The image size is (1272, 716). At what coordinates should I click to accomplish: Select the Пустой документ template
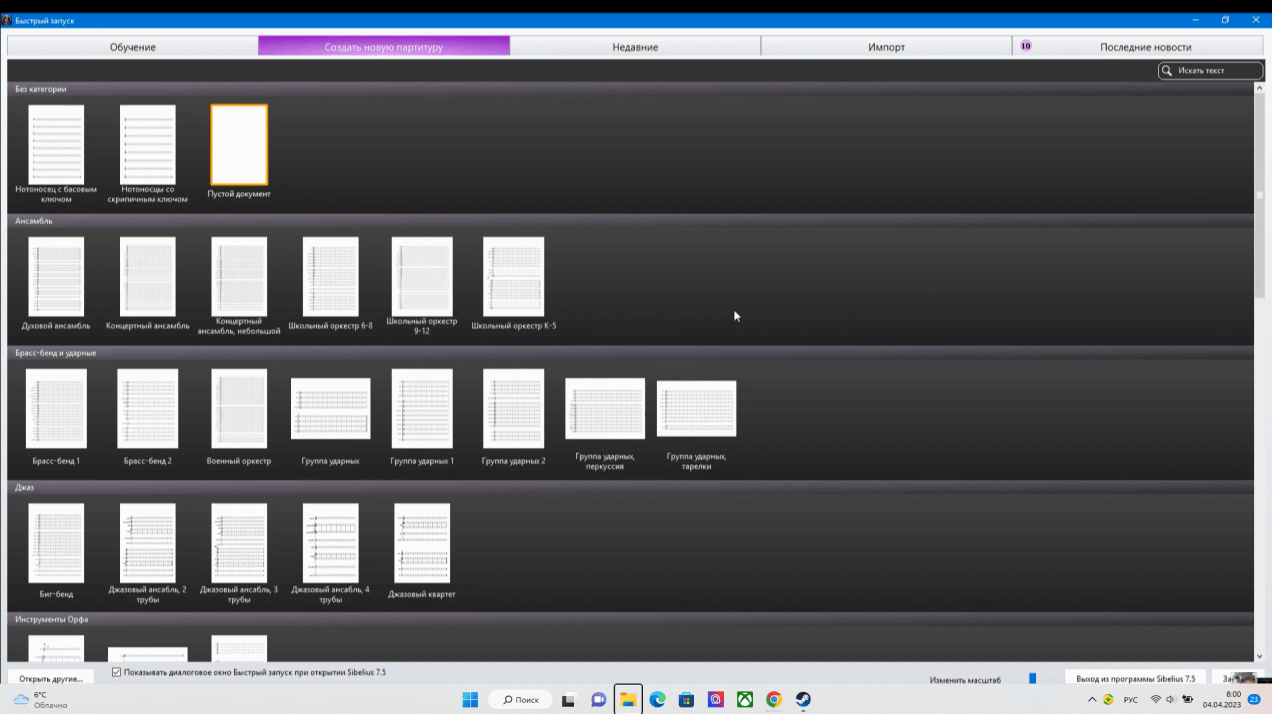[239, 145]
